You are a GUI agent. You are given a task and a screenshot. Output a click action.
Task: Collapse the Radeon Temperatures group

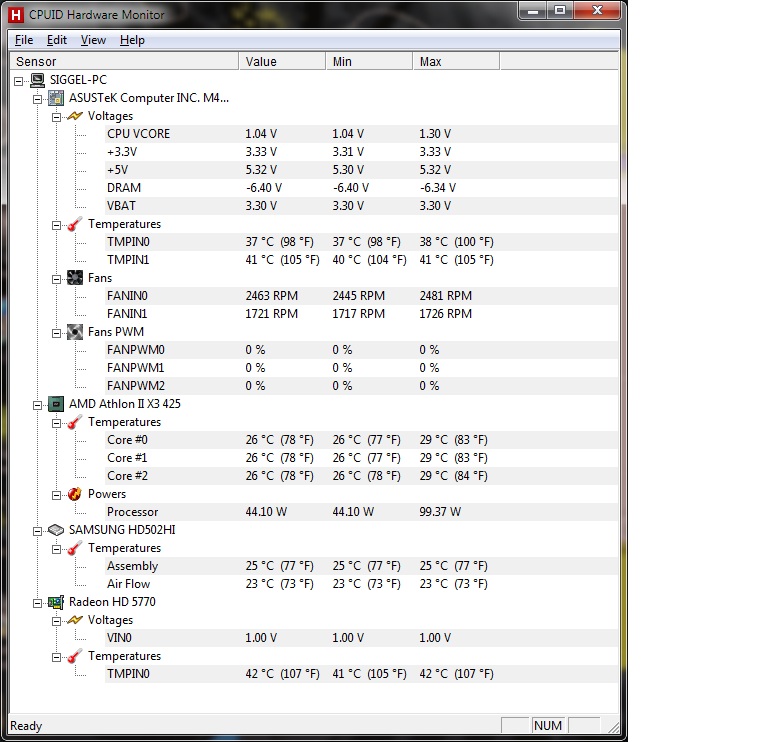tap(56, 657)
